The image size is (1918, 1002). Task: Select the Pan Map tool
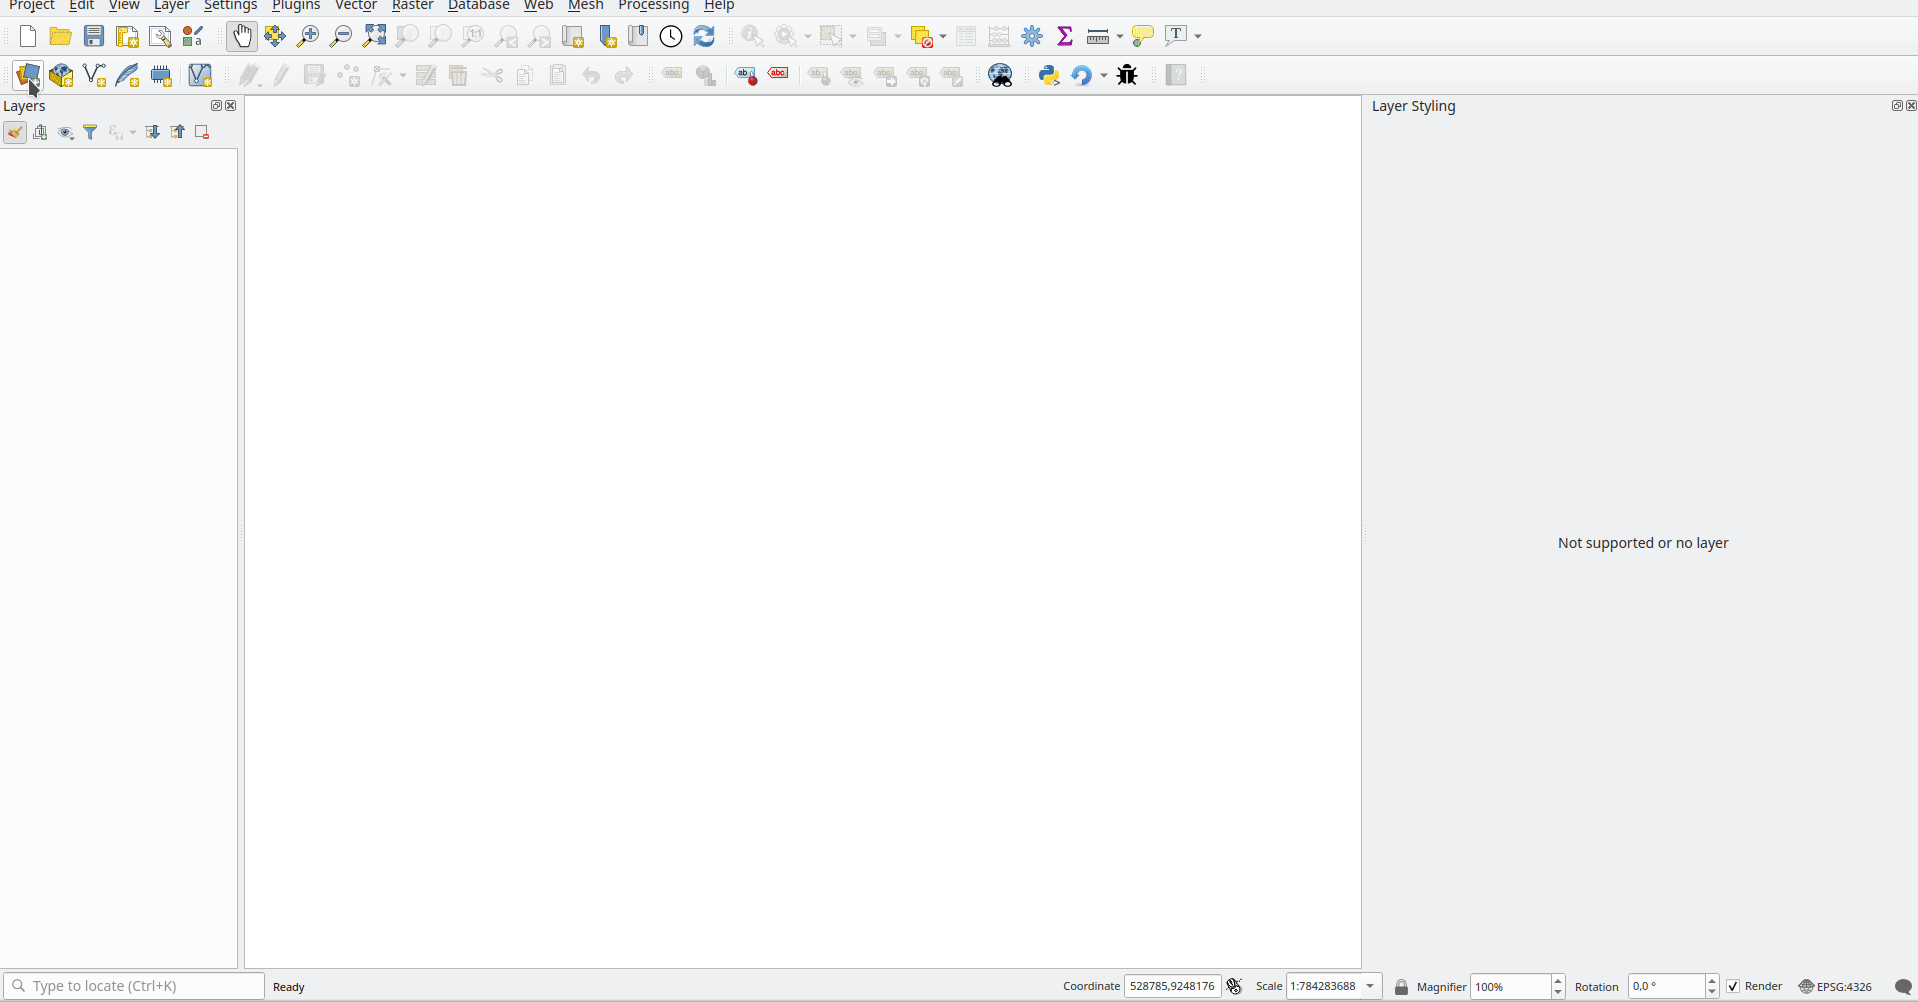(241, 36)
